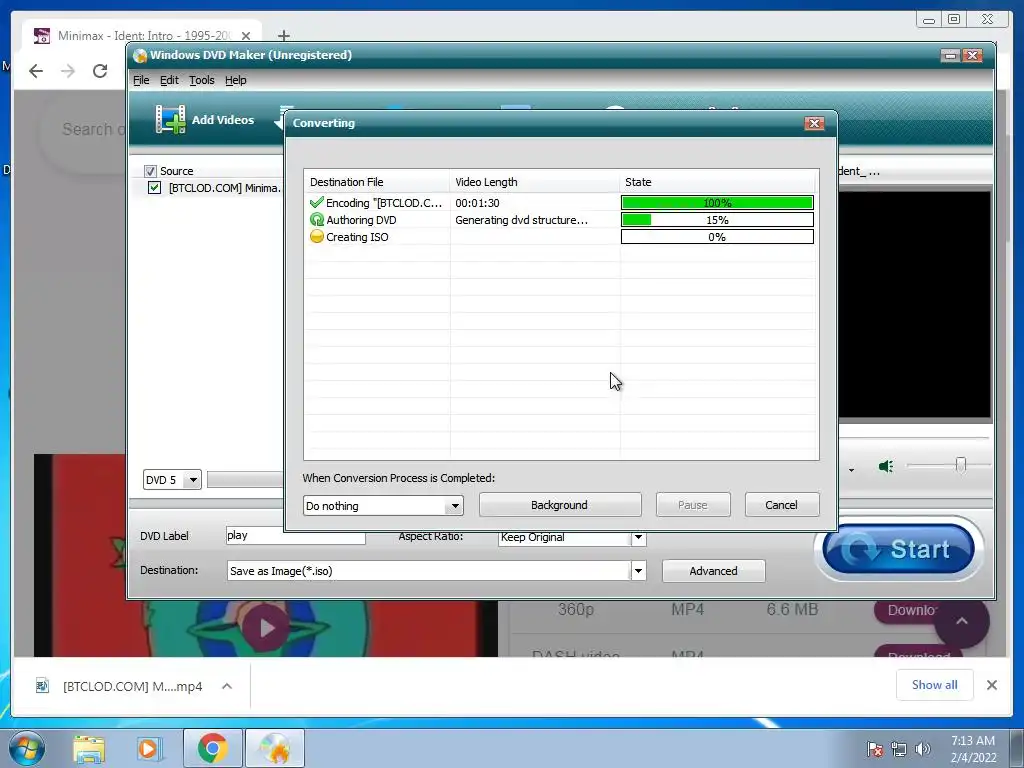Viewport: 1024px width, 768px height.
Task: Close the Minimax Ident Chrome tab
Action: point(246,36)
